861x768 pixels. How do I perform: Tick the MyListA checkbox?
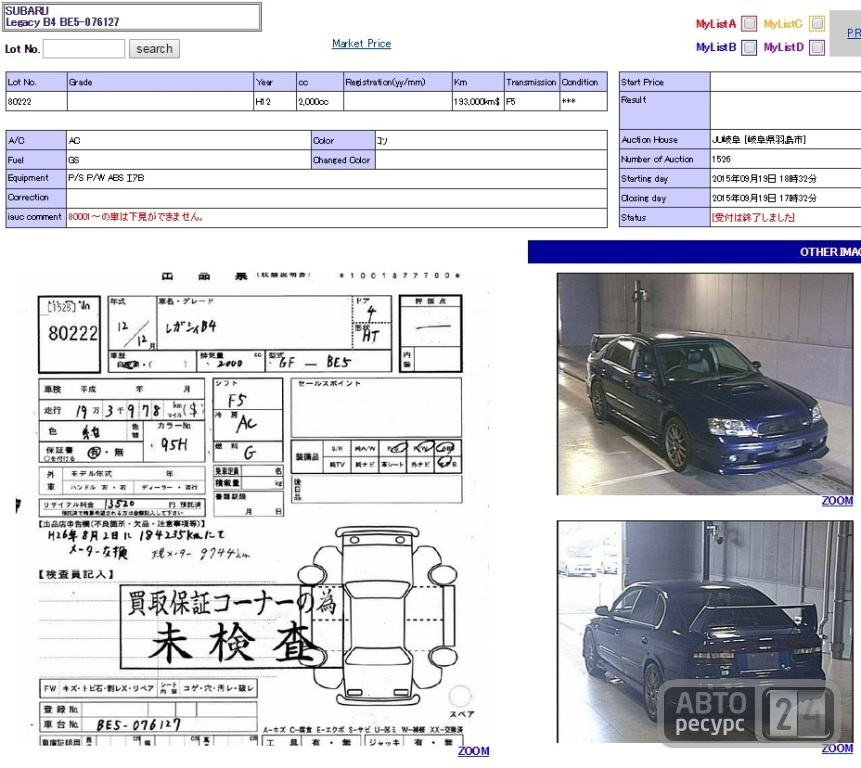coord(748,24)
